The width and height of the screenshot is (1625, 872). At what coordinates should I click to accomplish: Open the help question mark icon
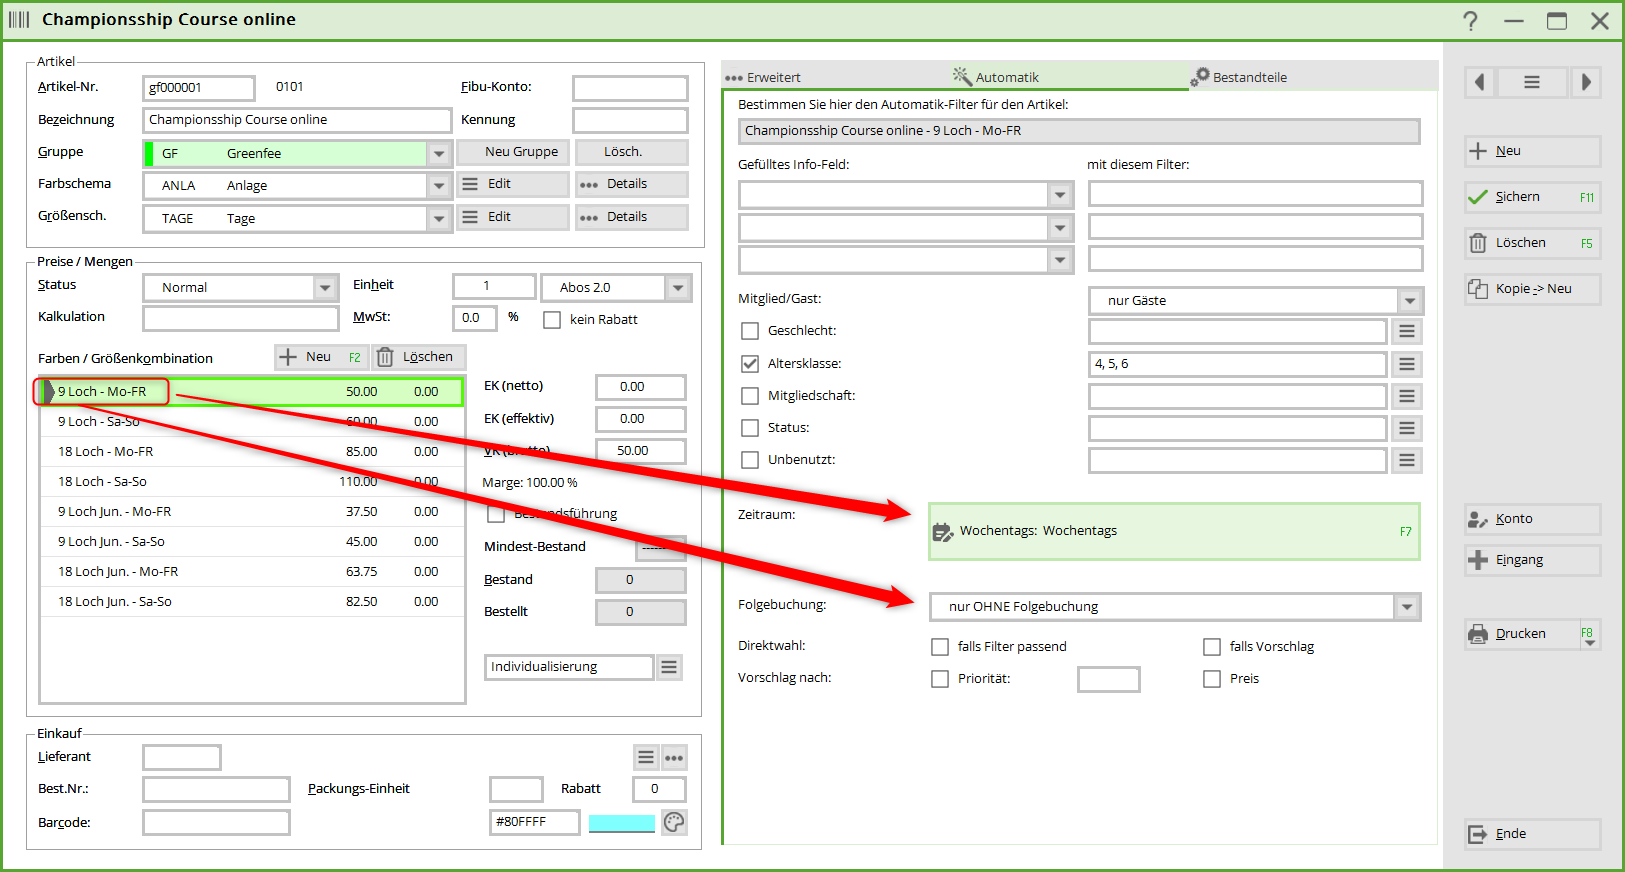[1470, 21]
